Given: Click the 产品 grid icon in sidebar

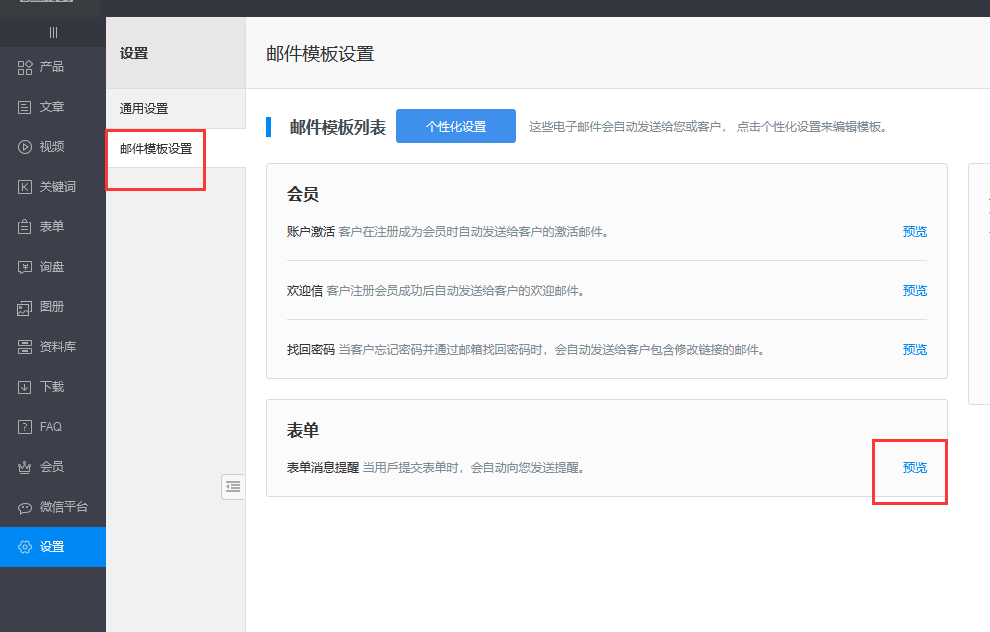Looking at the screenshot, I should [x=25, y=67].
